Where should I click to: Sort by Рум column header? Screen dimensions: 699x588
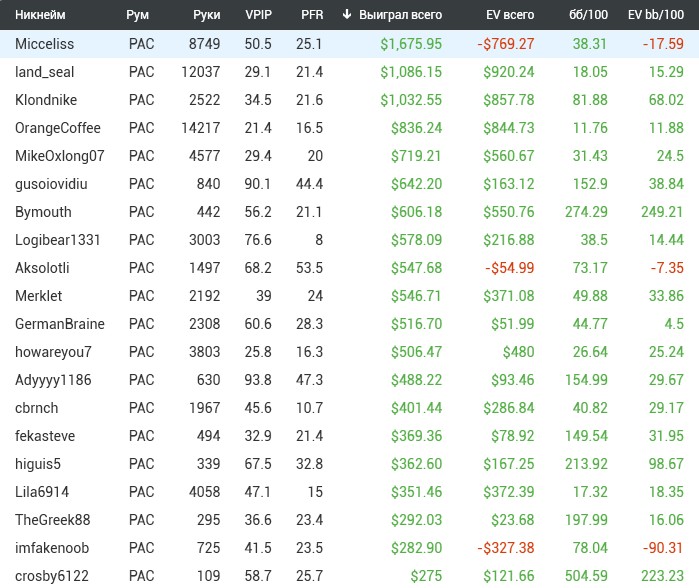tap(137, 15)
